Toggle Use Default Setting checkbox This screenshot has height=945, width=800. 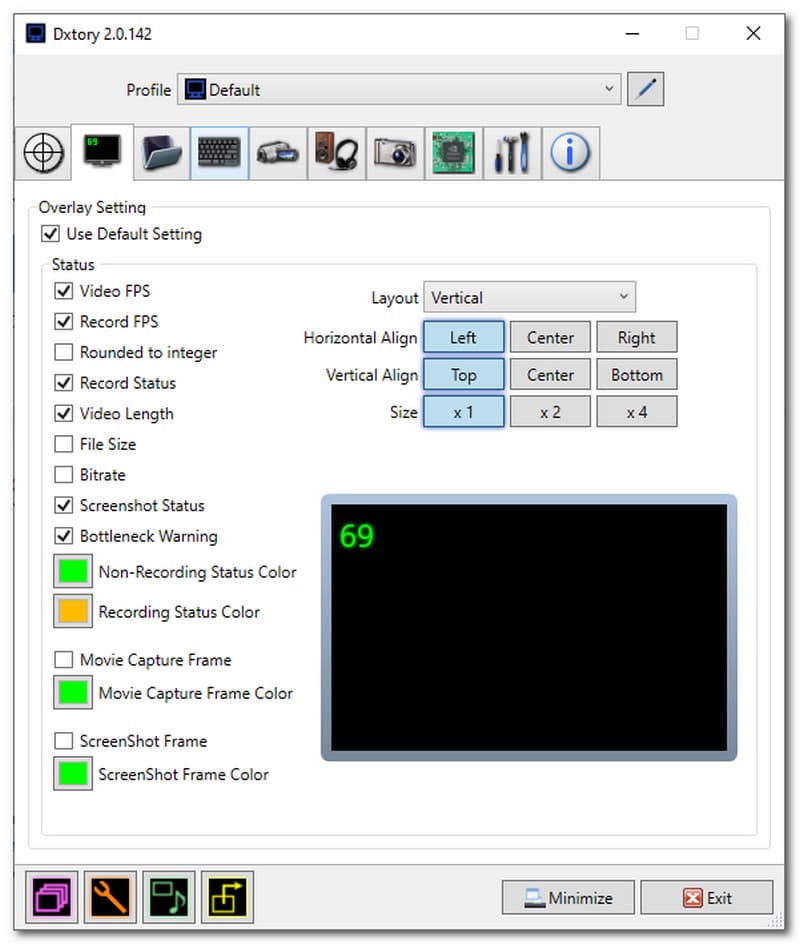pos(50,235)
